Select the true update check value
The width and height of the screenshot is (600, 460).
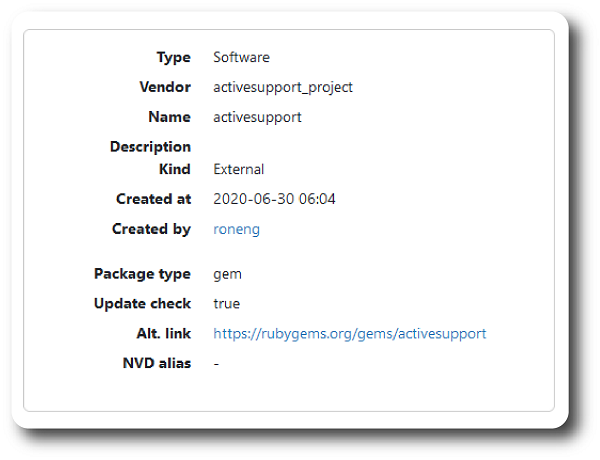tap(227, 303)
